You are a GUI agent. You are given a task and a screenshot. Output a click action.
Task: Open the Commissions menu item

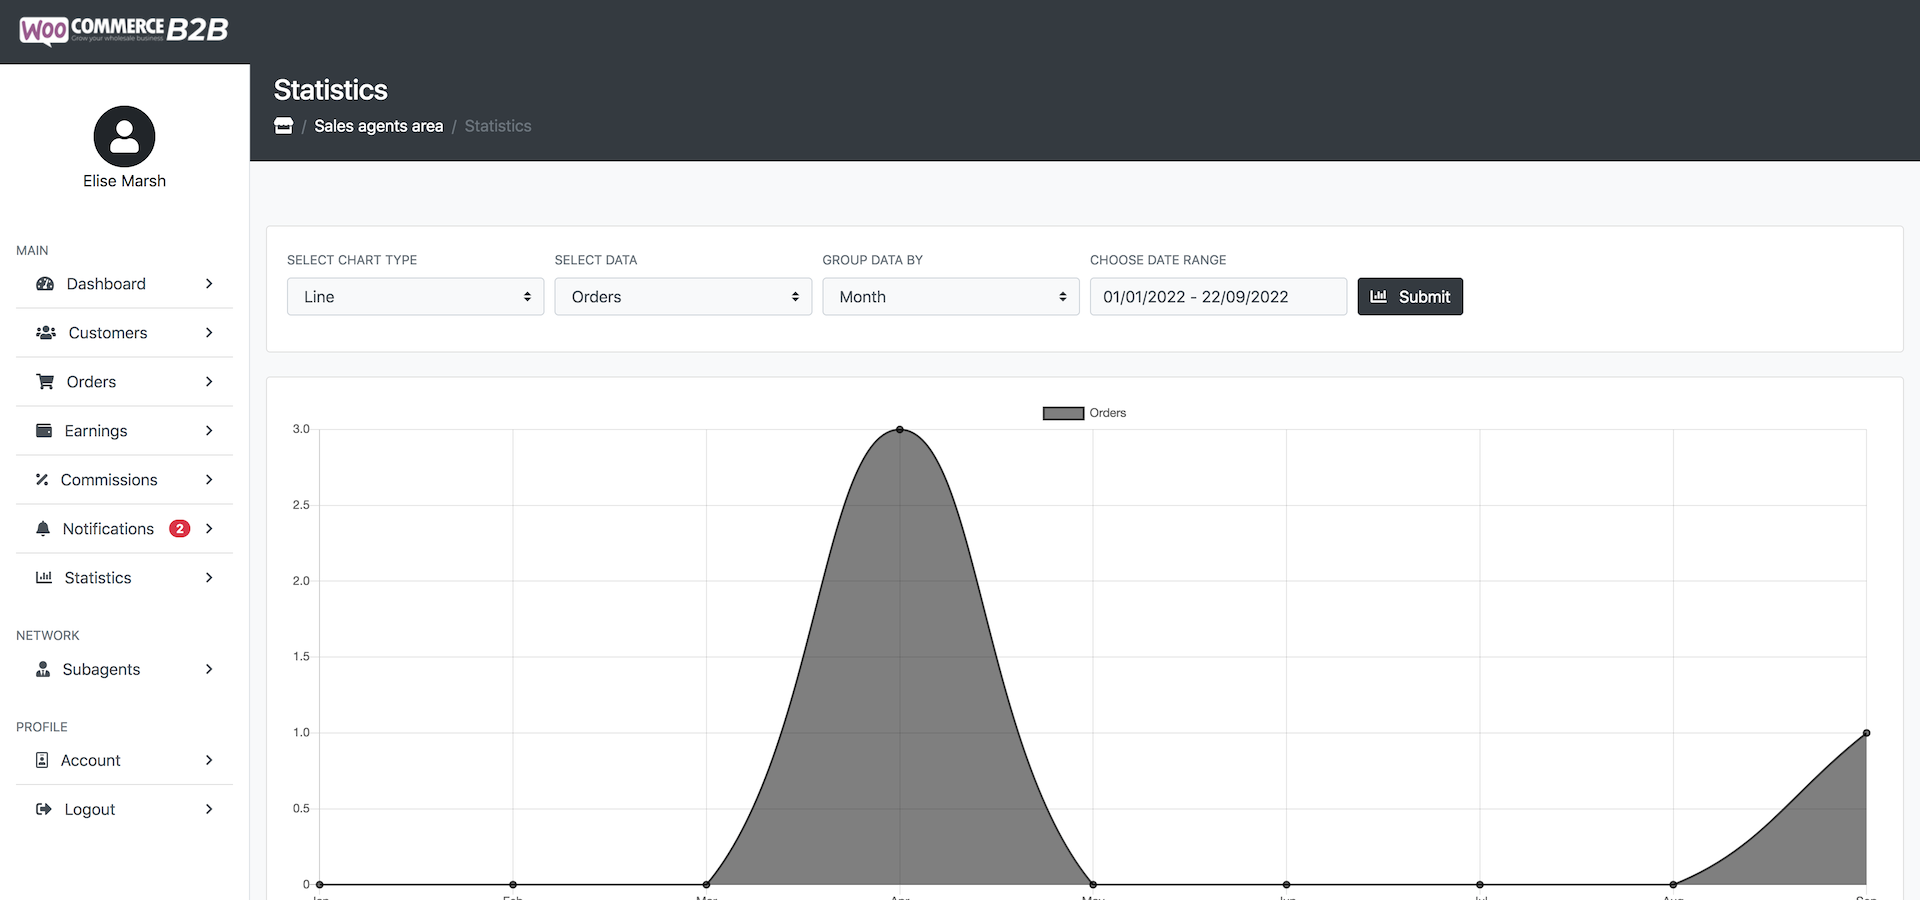[124, 480]
